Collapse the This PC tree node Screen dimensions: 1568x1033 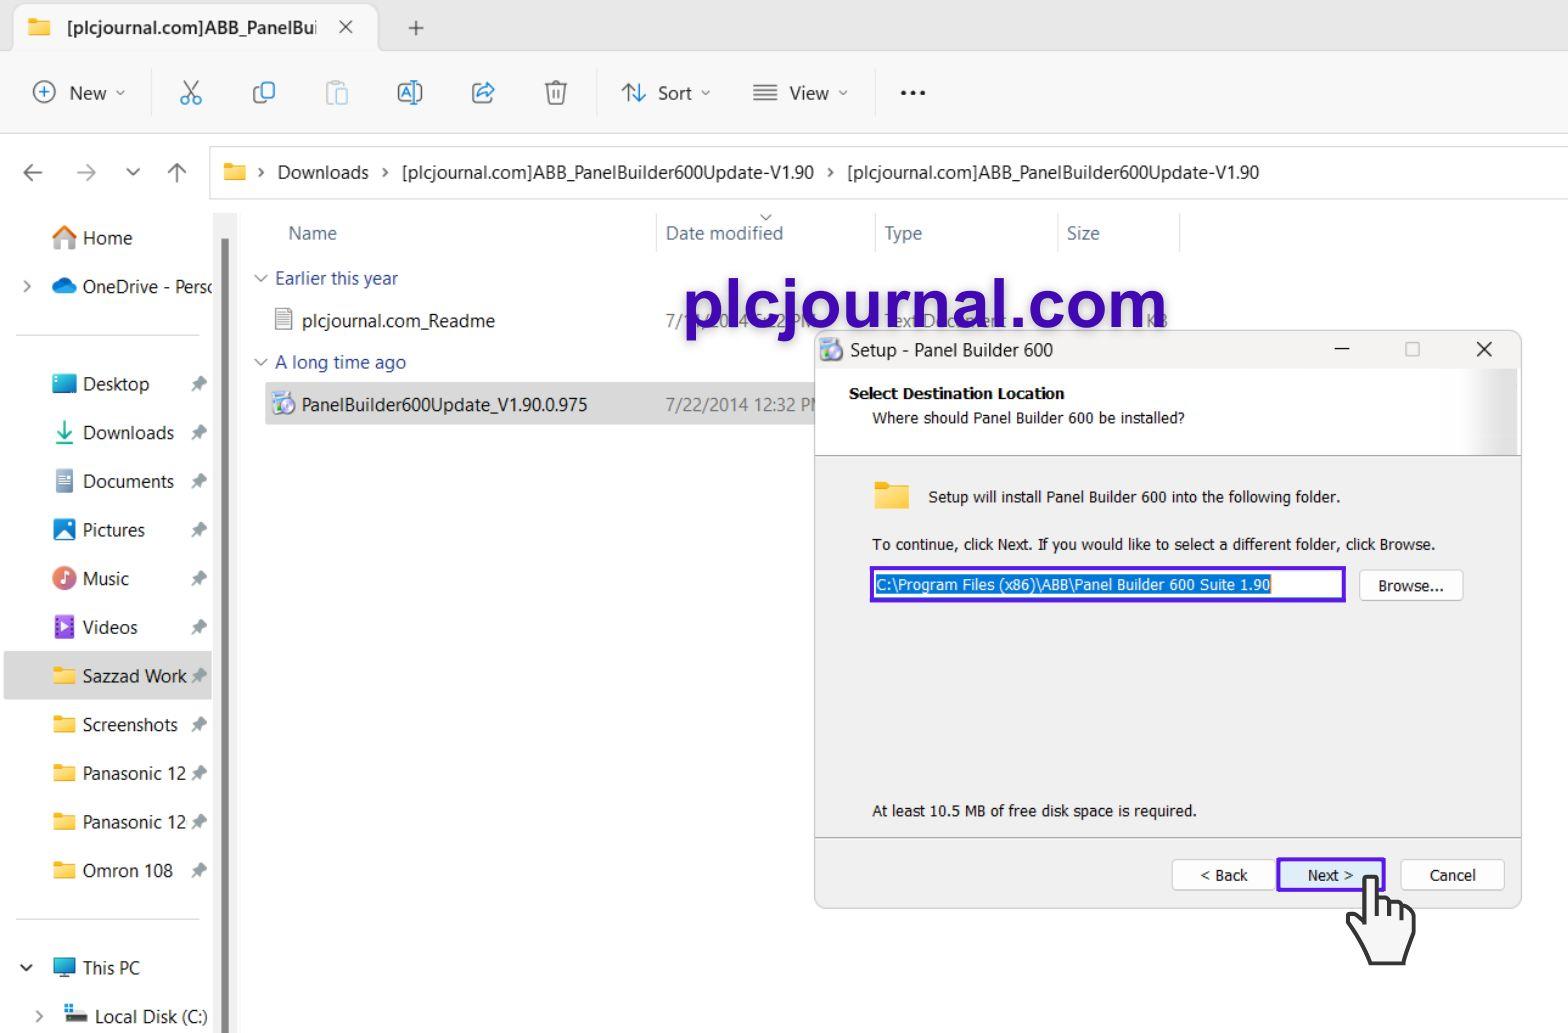coord(27,968)
